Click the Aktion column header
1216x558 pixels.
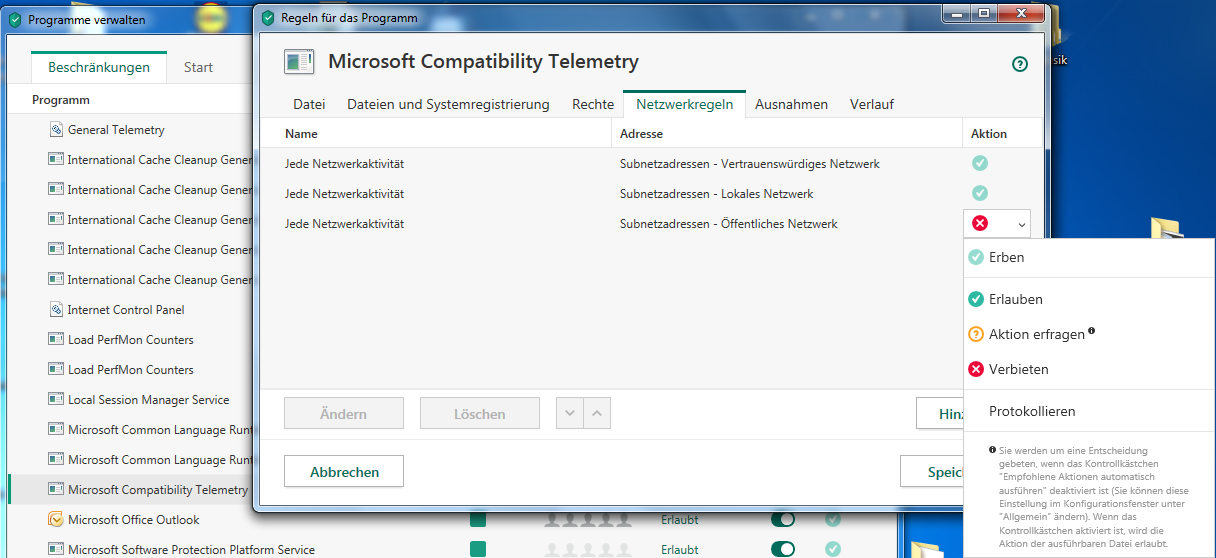click(989, 133)
